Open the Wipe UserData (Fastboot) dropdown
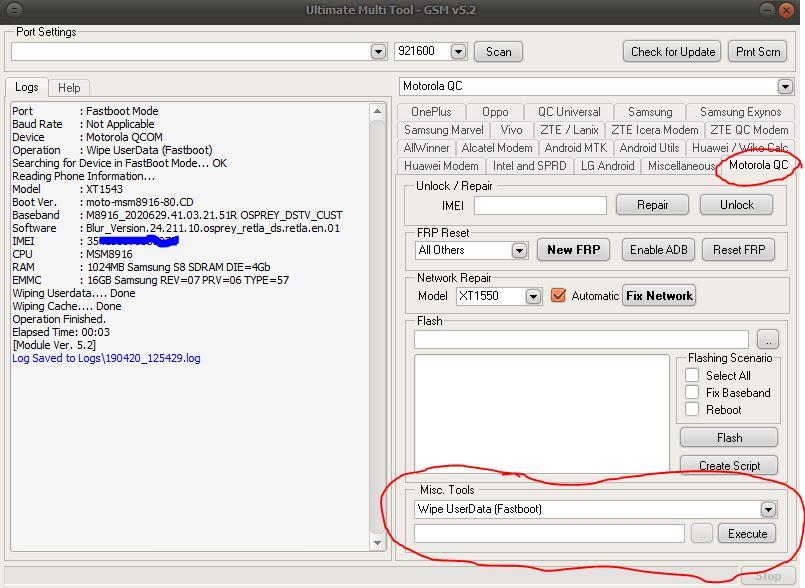The height and width of the screenshot is (588, 805). tap(768, 509)
